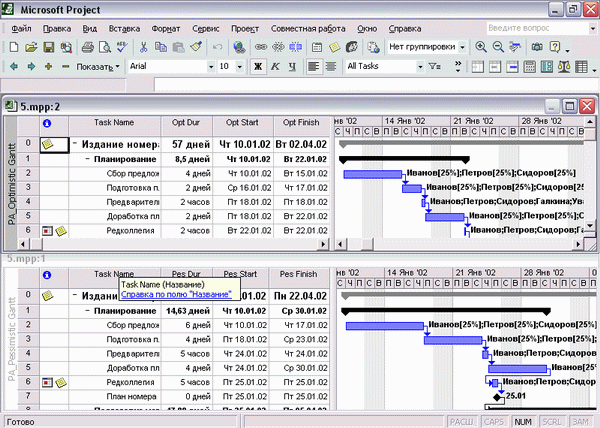Image resolution: width=600 pixels, height=428 pixels.
Task: Click the New document icon
Action: pos(14,47)
